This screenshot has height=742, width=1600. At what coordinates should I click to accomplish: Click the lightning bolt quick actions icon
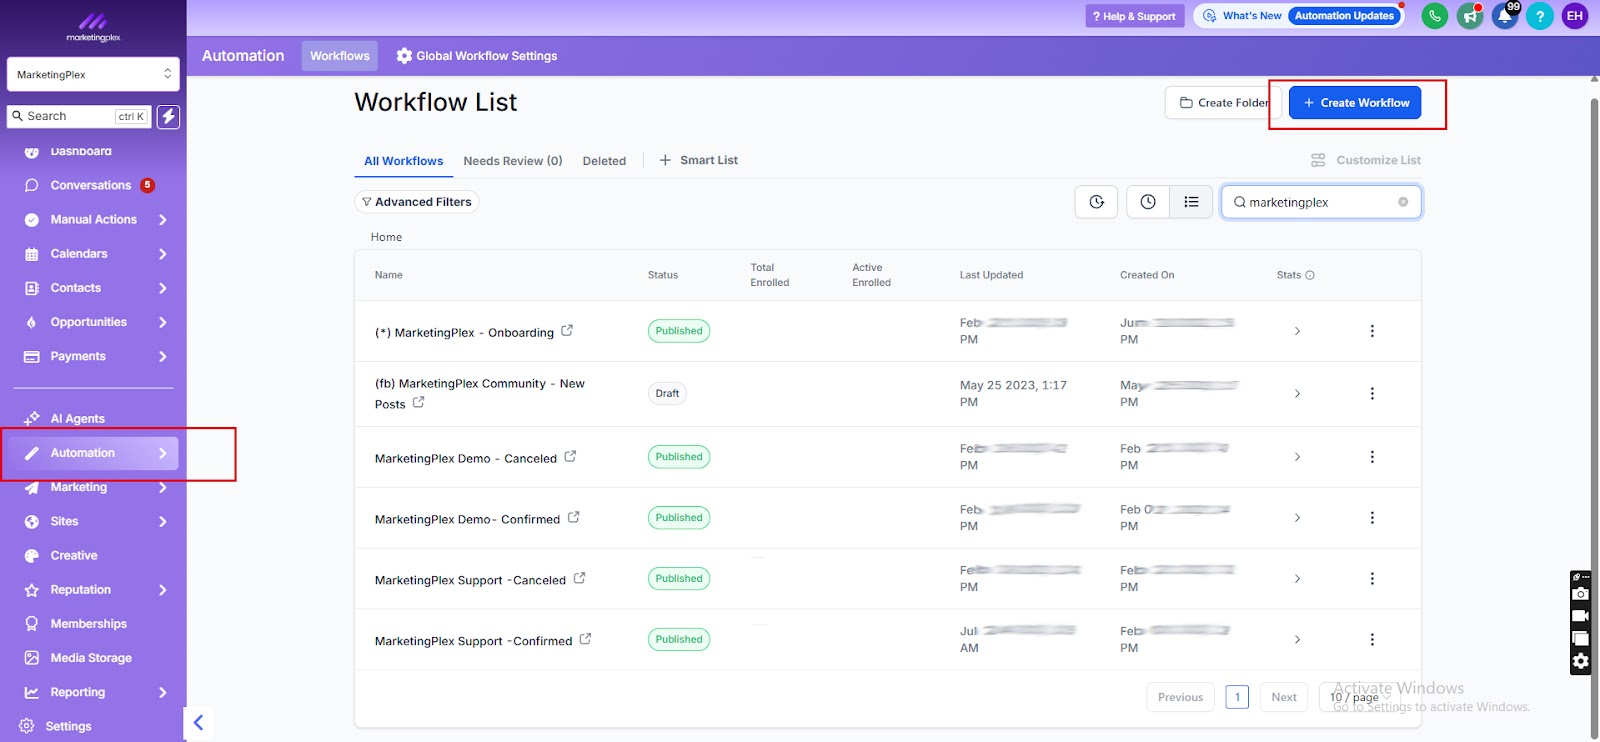[x=169, y=116]
